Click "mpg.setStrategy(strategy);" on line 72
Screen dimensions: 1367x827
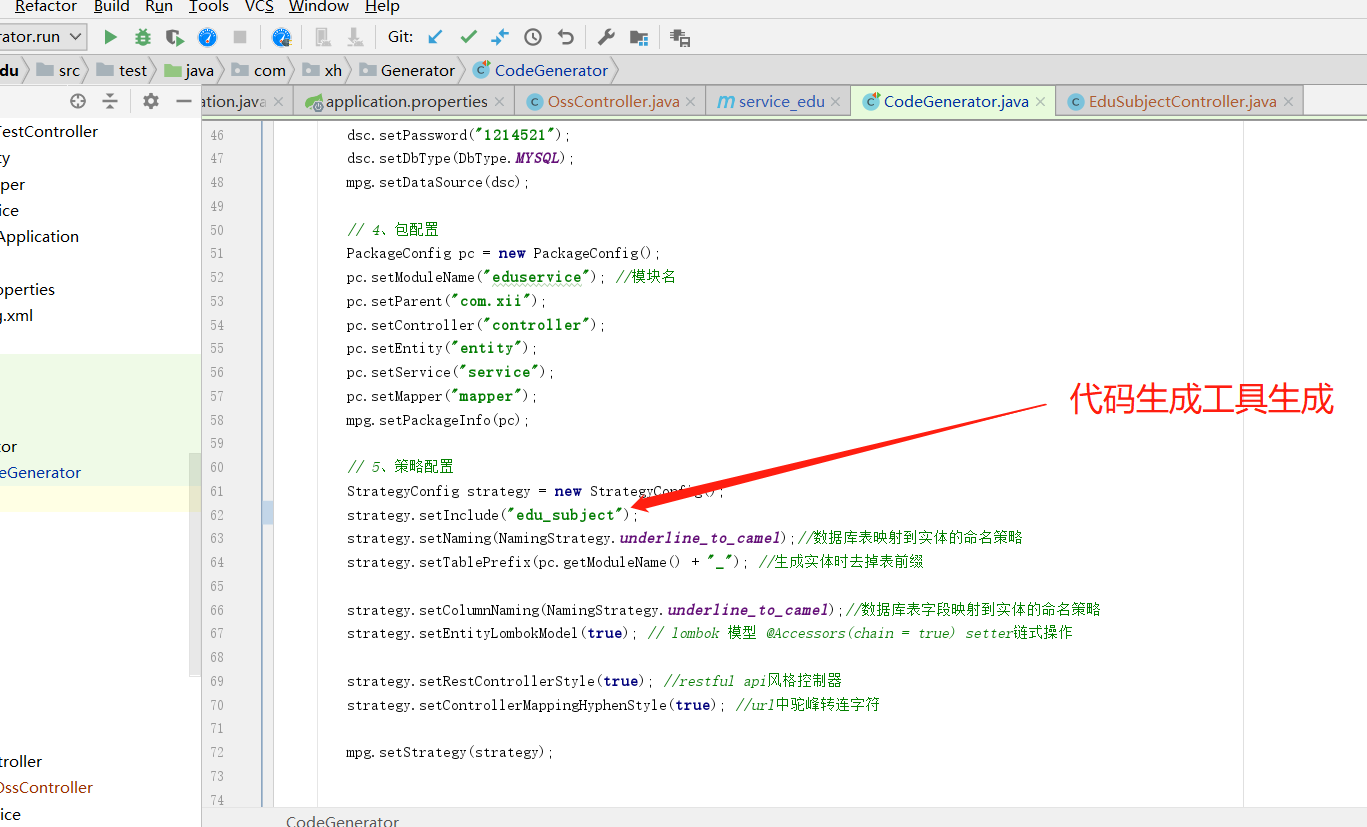click(x=450, y=752)
